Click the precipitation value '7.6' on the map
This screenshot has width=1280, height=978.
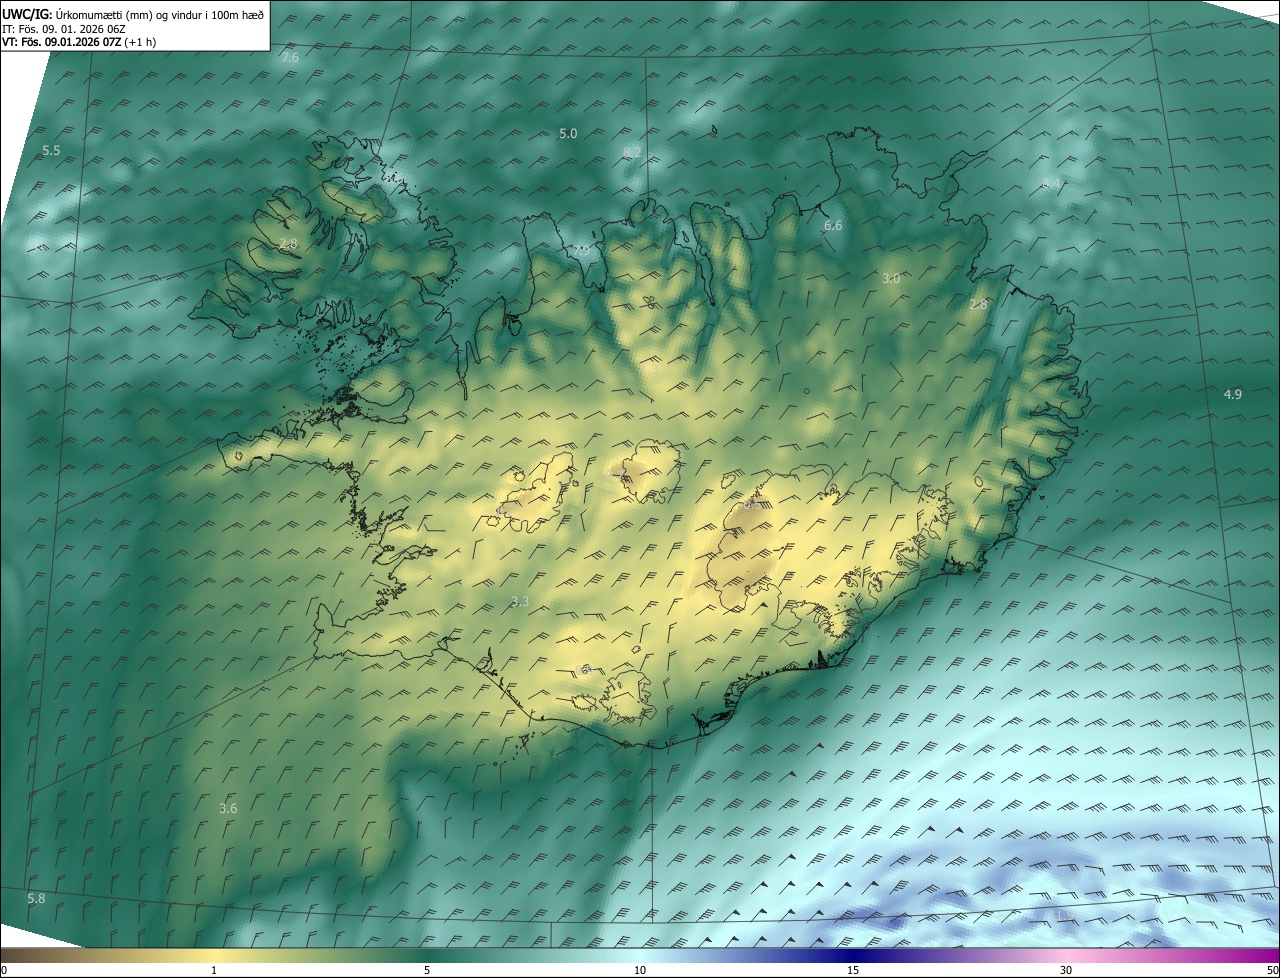(290, 58)
